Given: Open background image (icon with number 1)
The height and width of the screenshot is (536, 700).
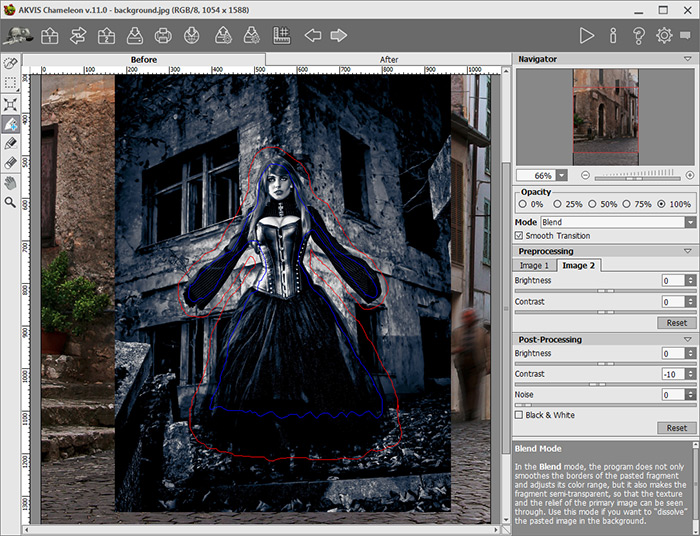Looking at the screenshot, I should [50, 36].
